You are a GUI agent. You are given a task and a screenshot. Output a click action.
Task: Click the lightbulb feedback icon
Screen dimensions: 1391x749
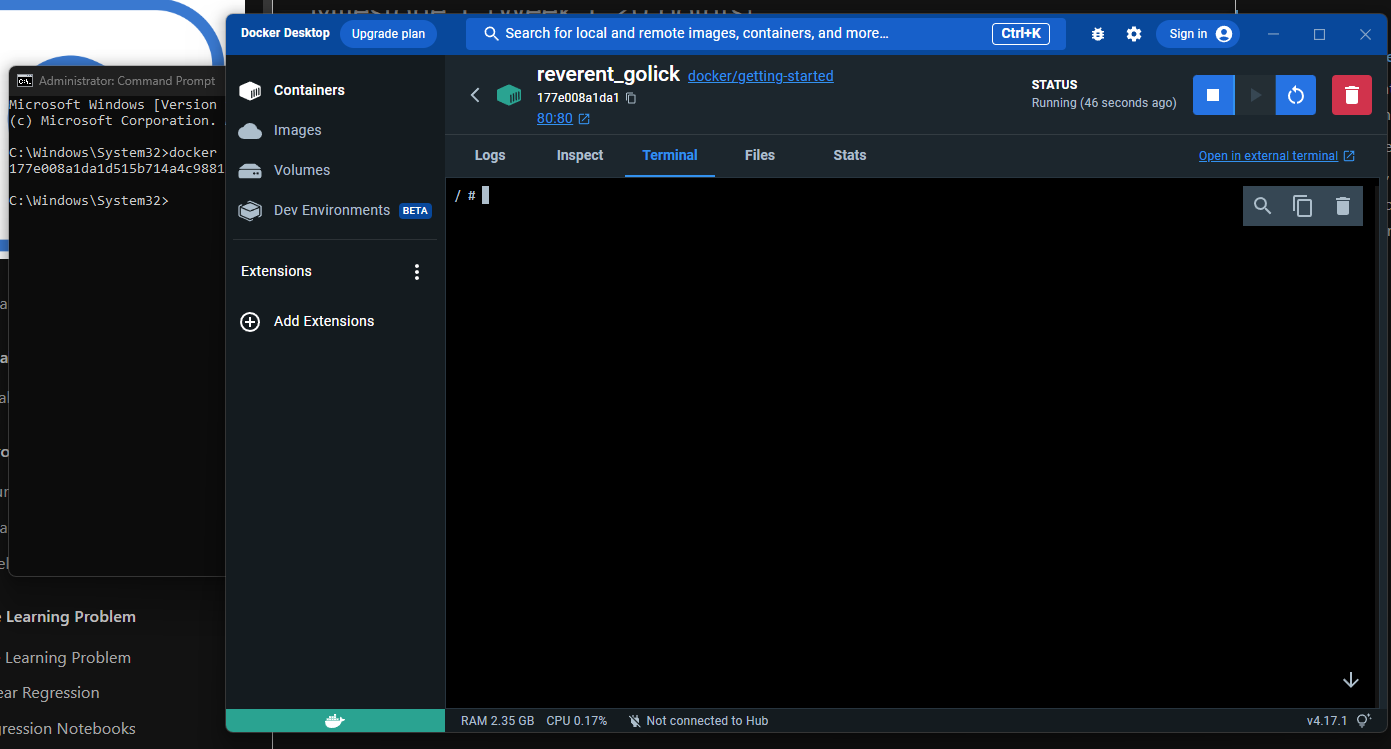coord(1363,721)
